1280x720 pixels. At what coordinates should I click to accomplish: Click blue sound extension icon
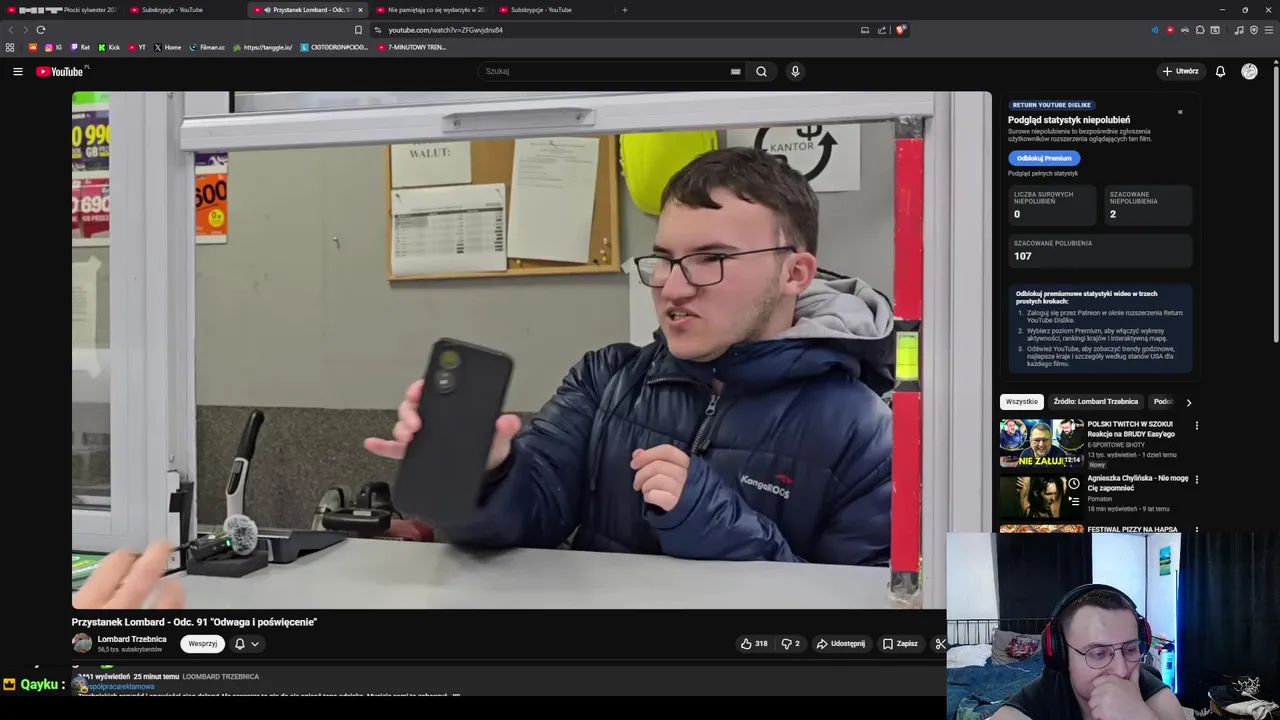pos(1155,30)
